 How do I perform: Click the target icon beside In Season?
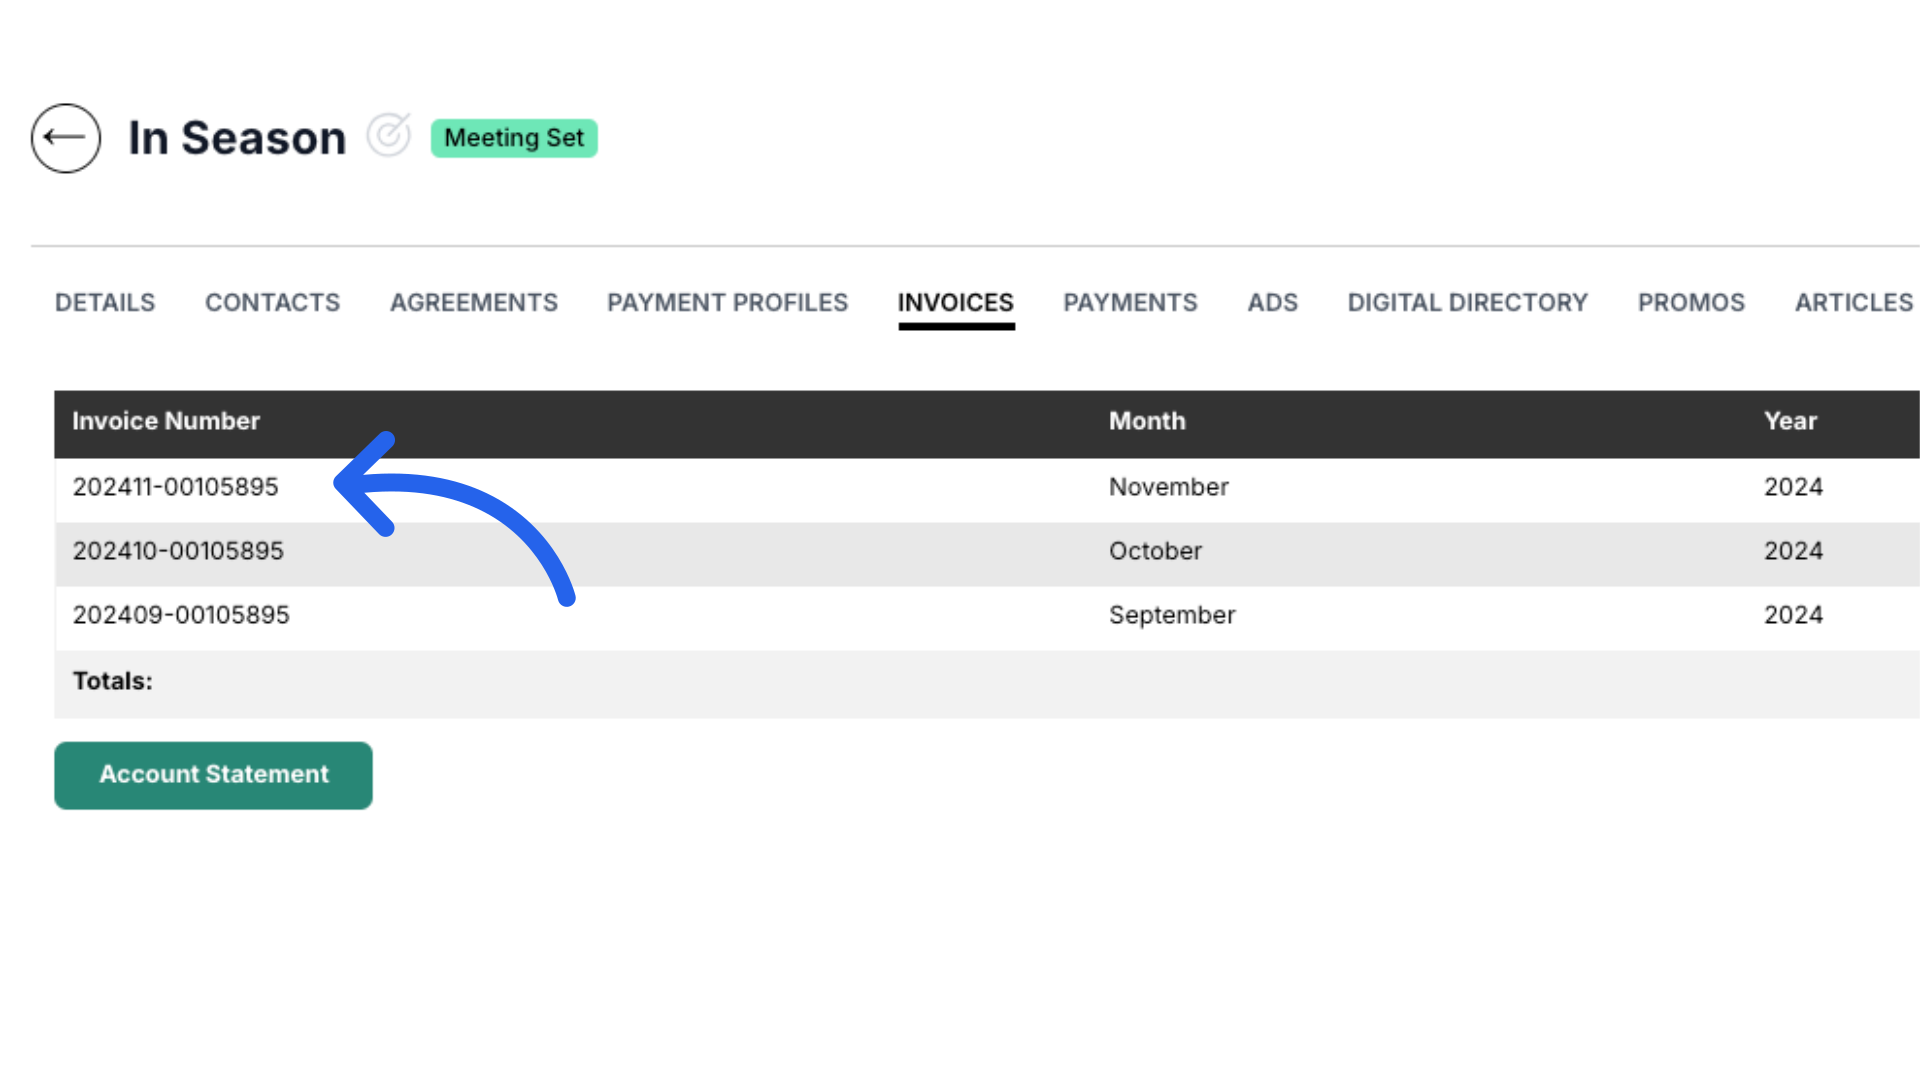[389, 135]
